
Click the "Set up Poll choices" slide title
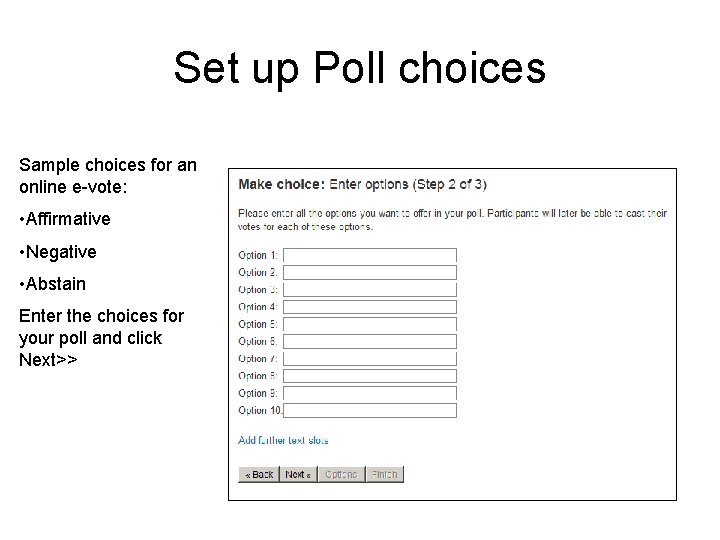click(360, 68)
